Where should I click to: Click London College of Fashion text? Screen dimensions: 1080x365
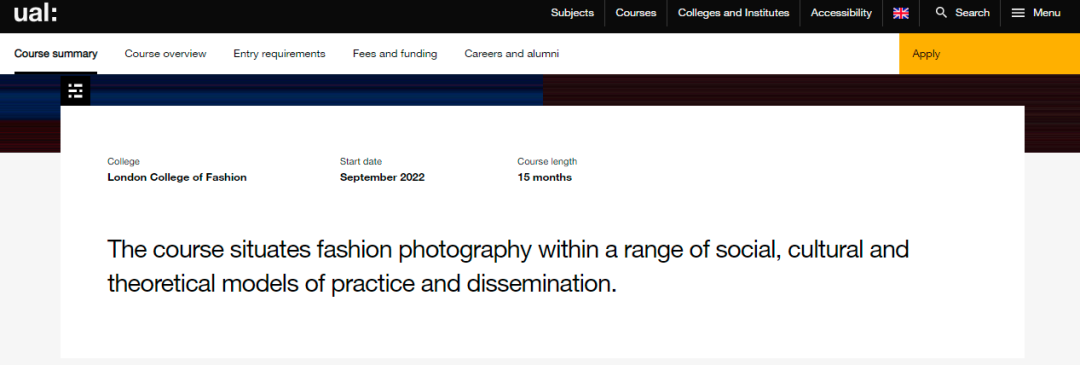(177, 178)
